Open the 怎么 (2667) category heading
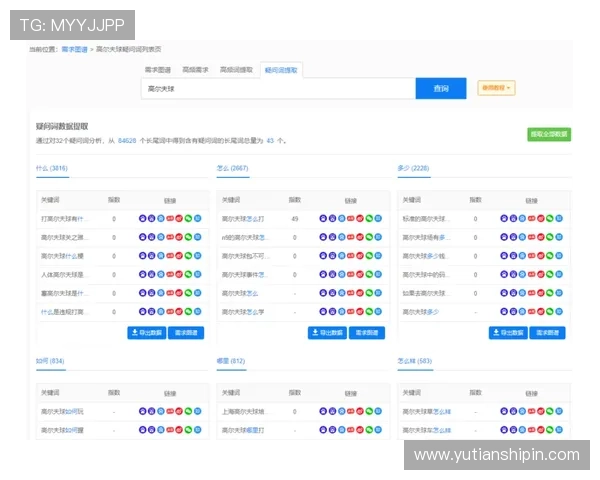This screenshot has height=480, width=600. coord(232,168)
